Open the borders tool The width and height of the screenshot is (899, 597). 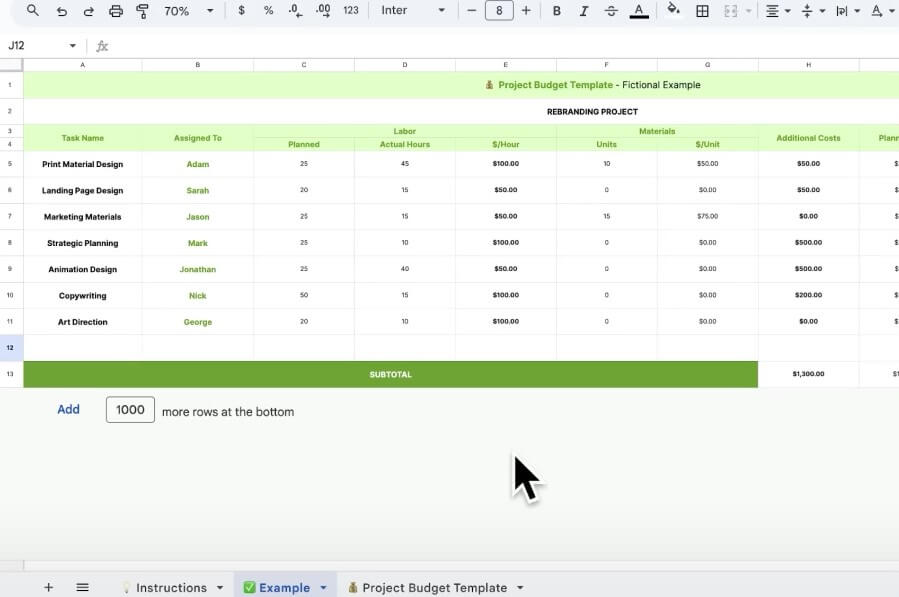(702, 11)
